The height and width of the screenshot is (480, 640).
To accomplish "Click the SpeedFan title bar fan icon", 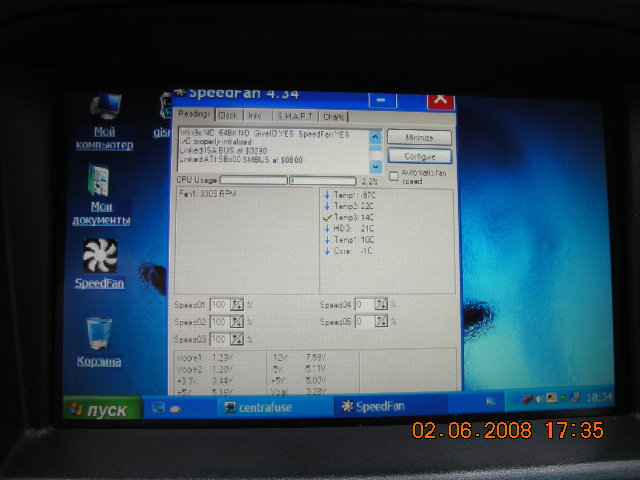I will tap(180, 93).
